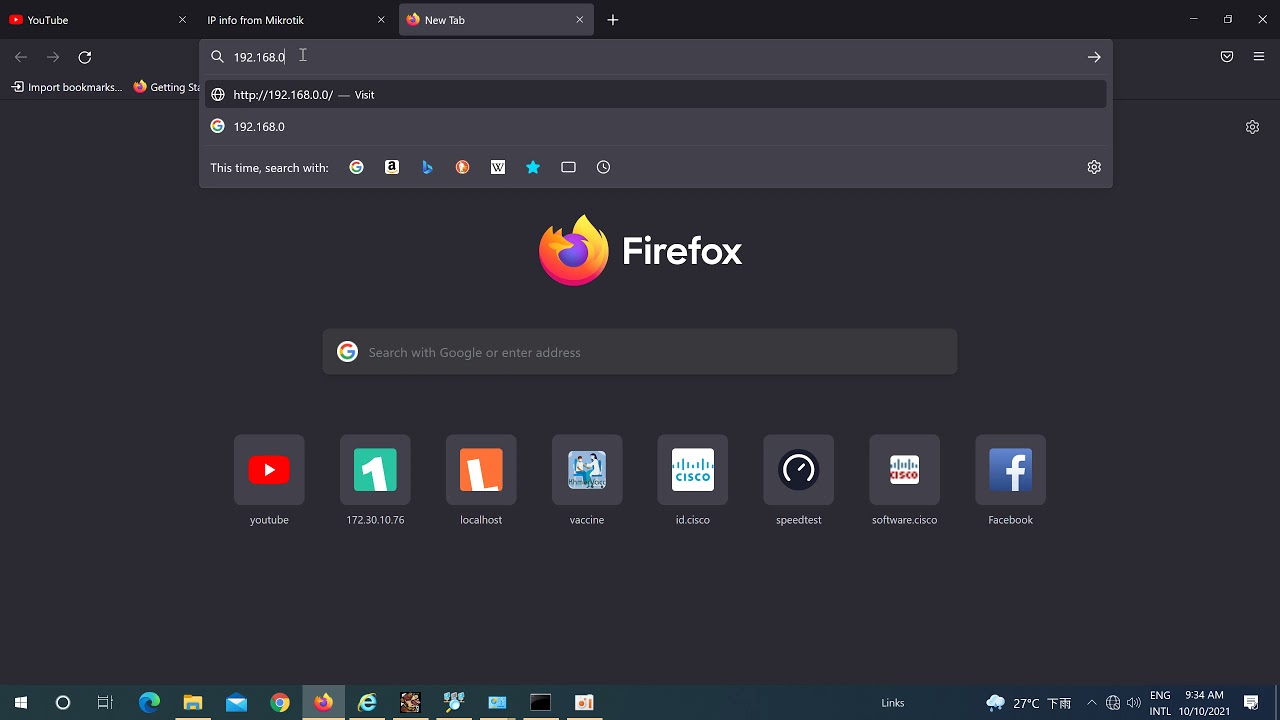Click Search with Google or enter address box
1280x720 pixels.
click(640, 352)
